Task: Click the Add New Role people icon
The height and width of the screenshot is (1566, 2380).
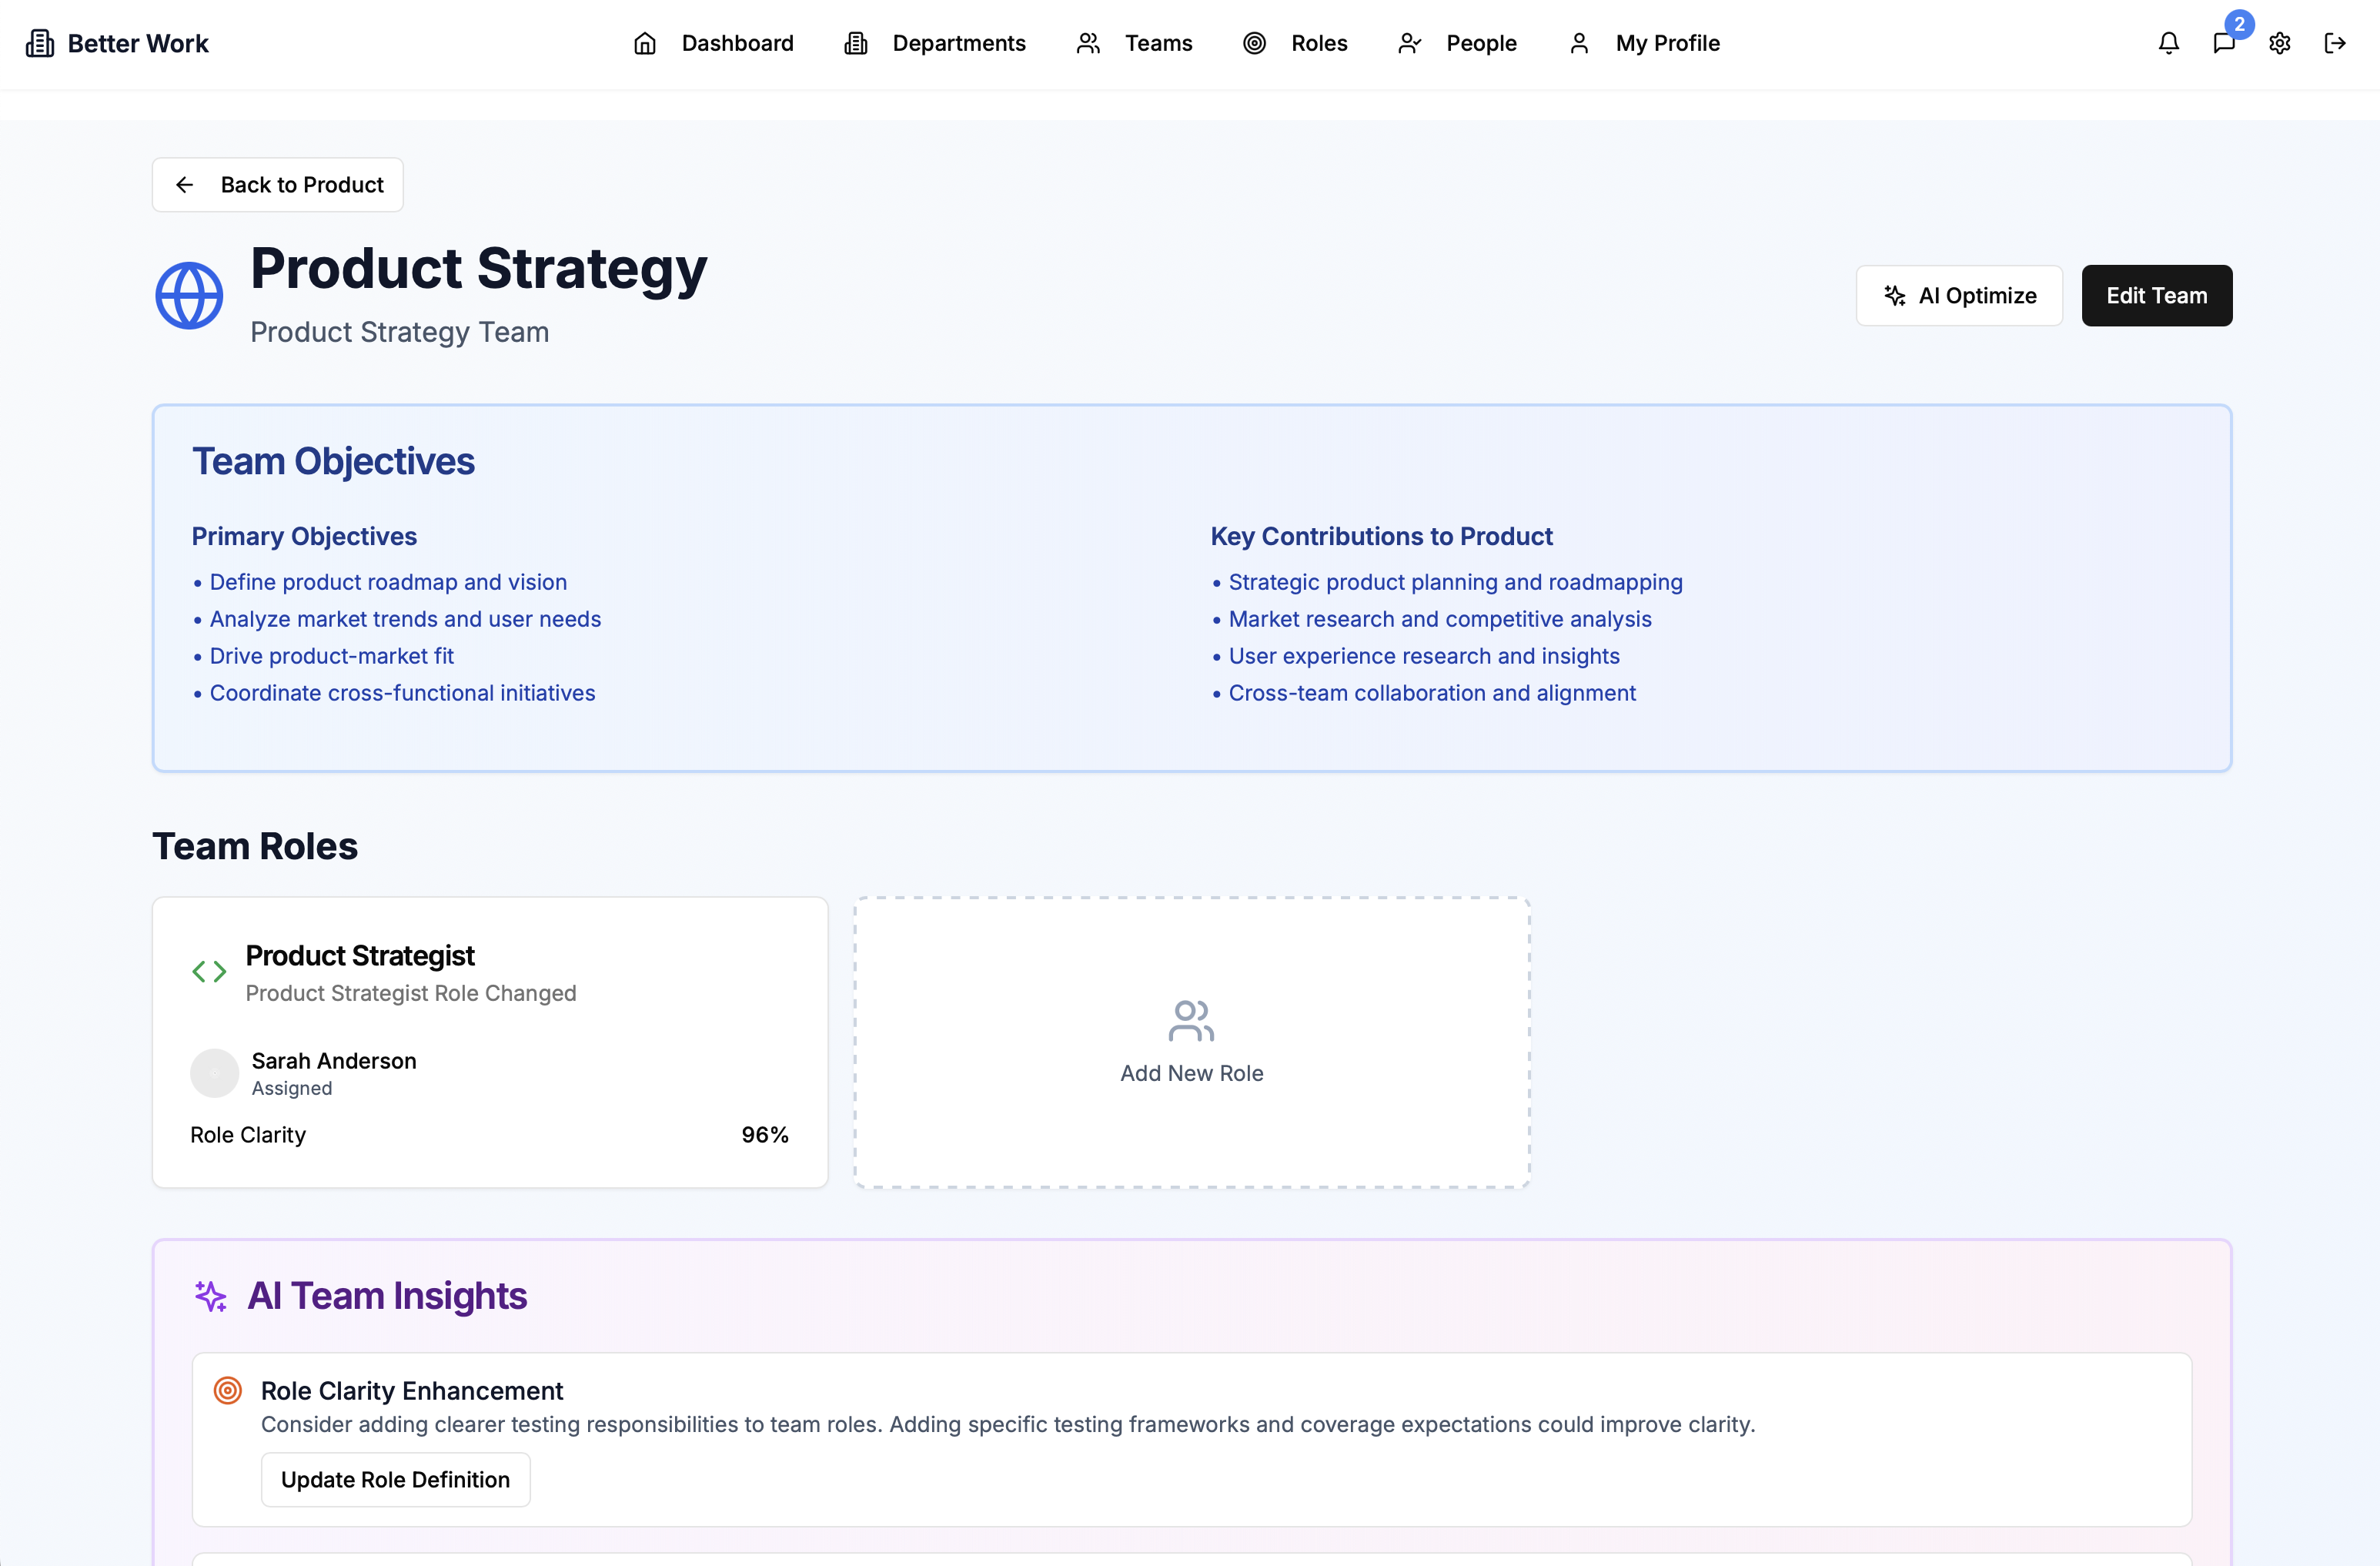Action: coord(1191,1021)
